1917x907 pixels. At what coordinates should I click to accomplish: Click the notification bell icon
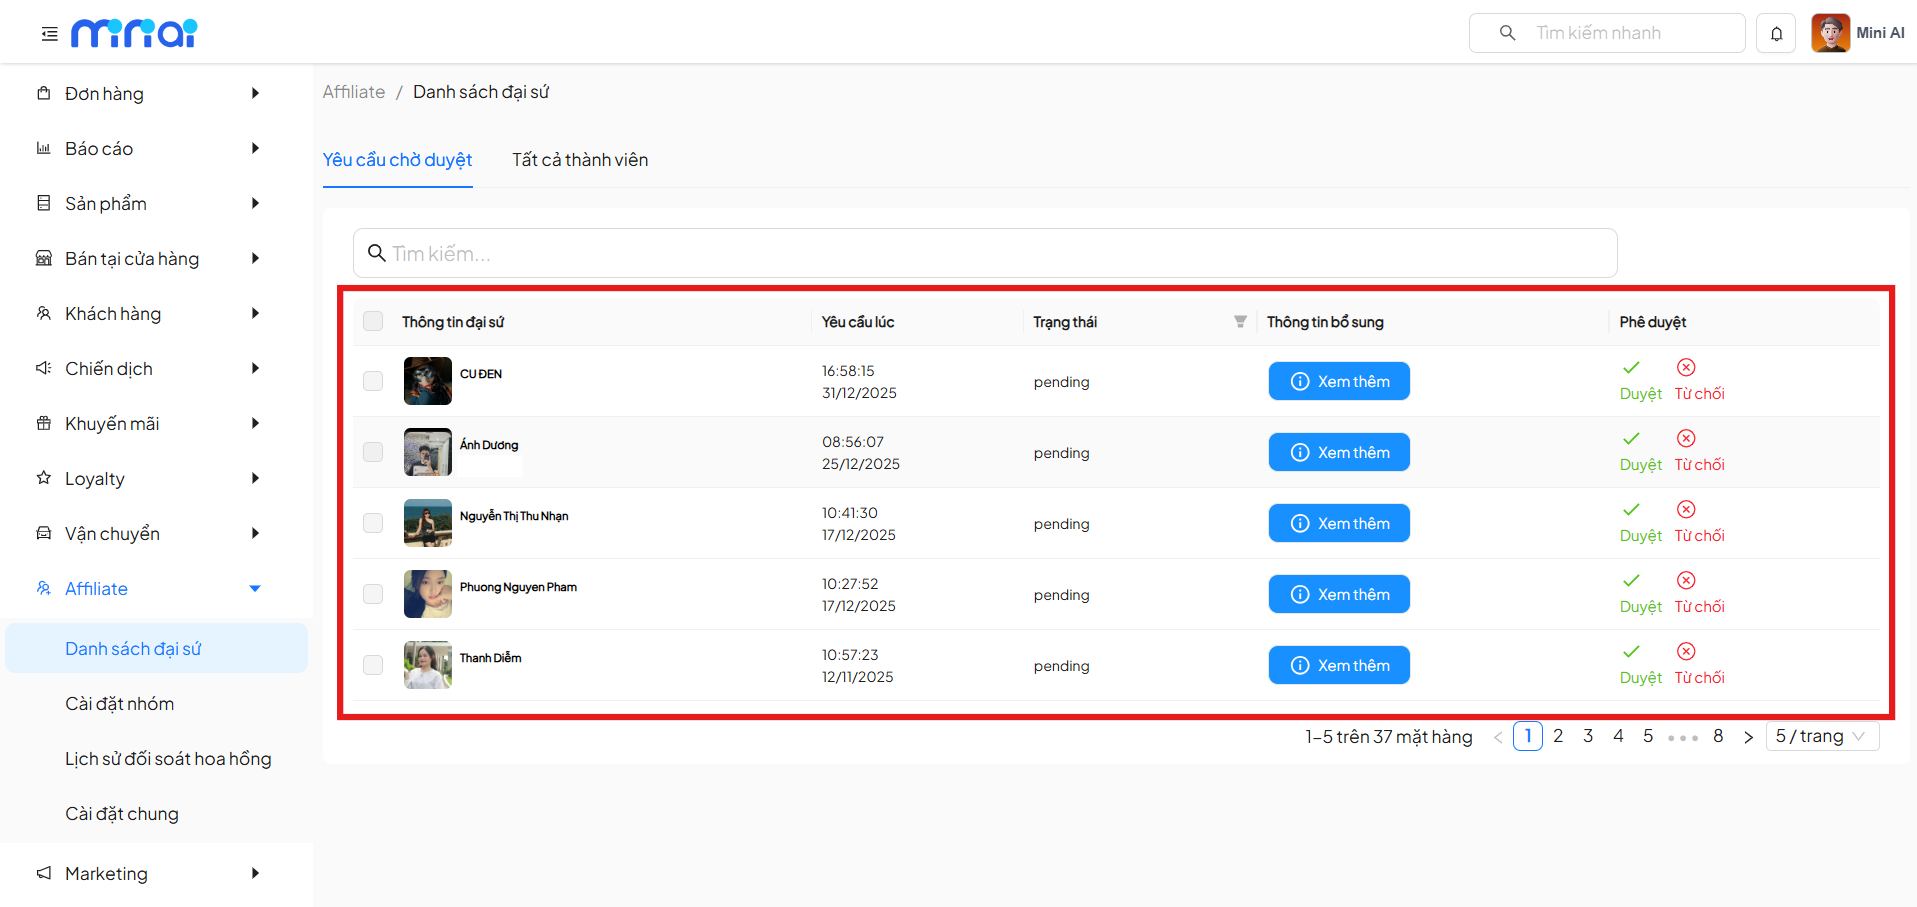(1776, 34)
